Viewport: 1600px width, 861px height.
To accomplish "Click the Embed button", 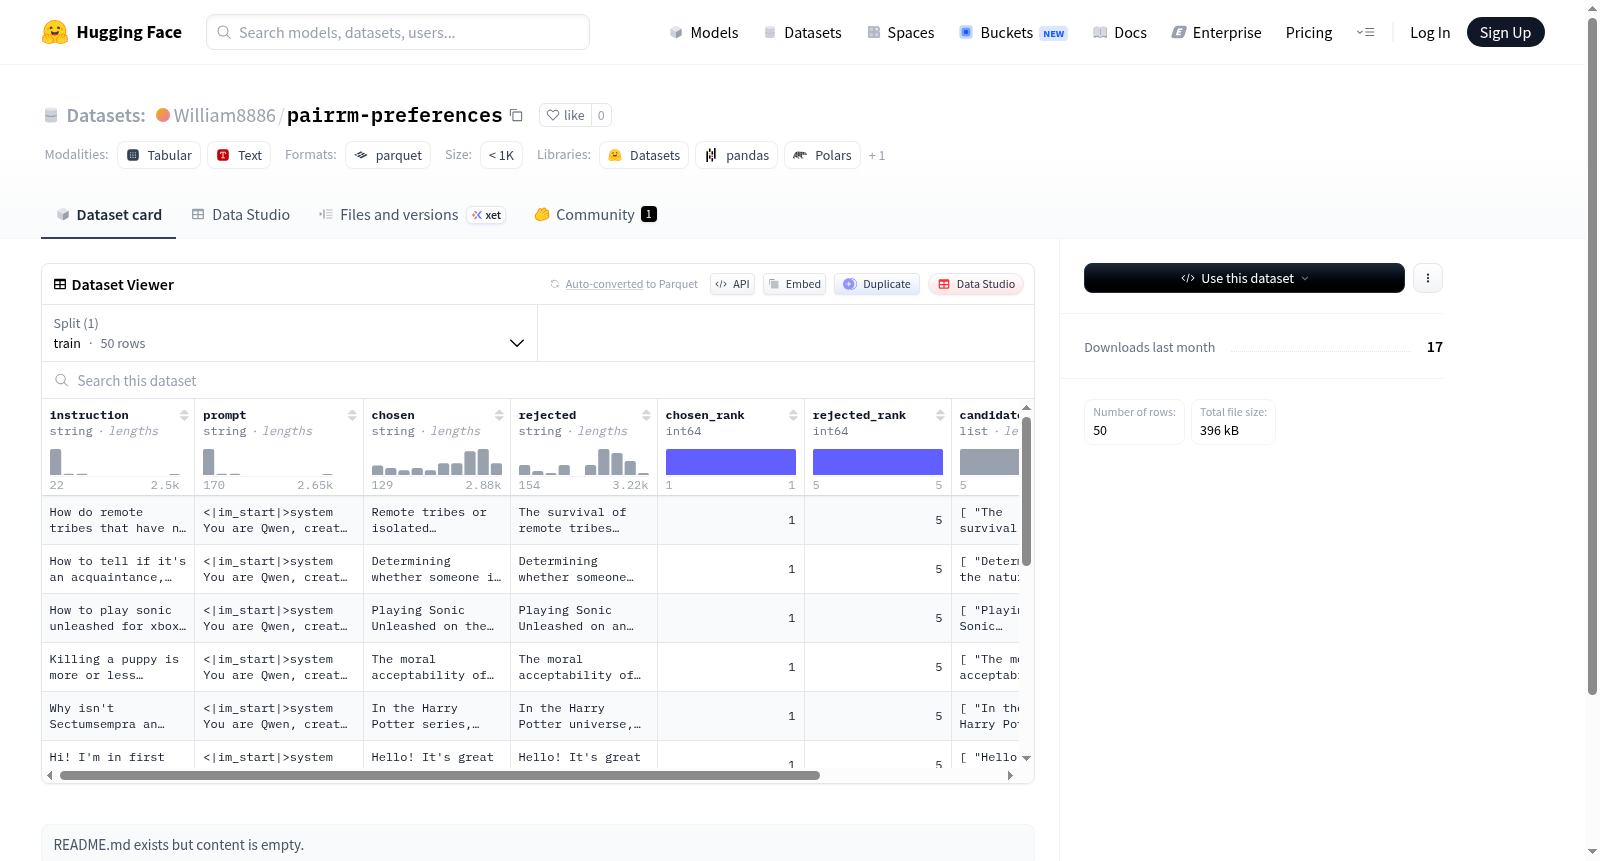I will pos(795,284).
